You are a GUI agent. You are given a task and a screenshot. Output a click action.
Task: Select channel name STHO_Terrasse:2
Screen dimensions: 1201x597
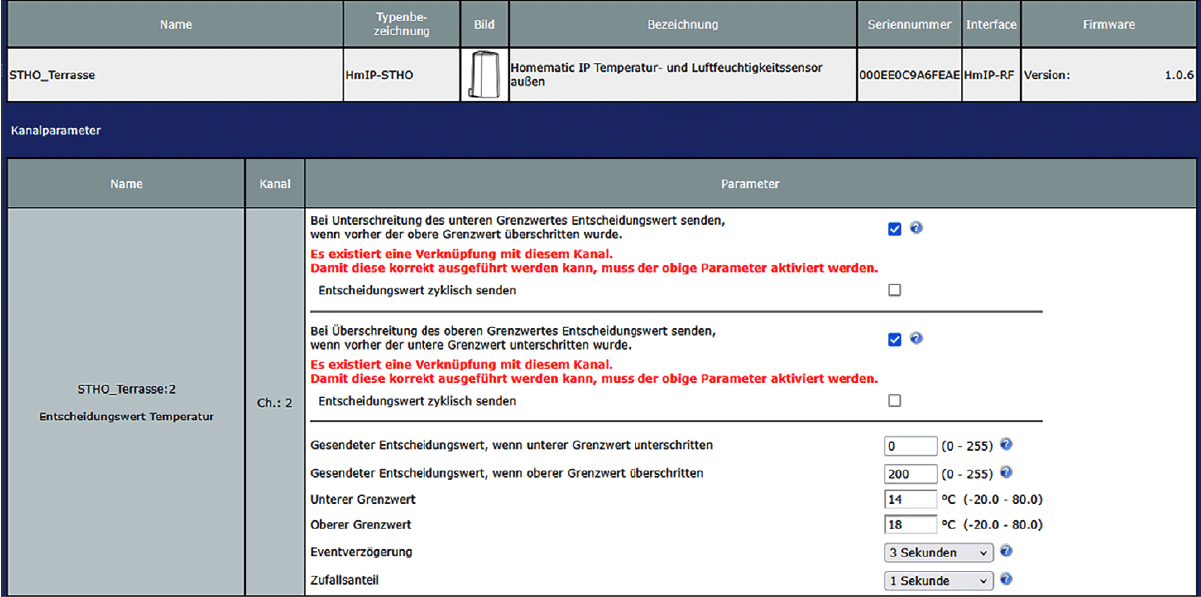coord(127,389)
